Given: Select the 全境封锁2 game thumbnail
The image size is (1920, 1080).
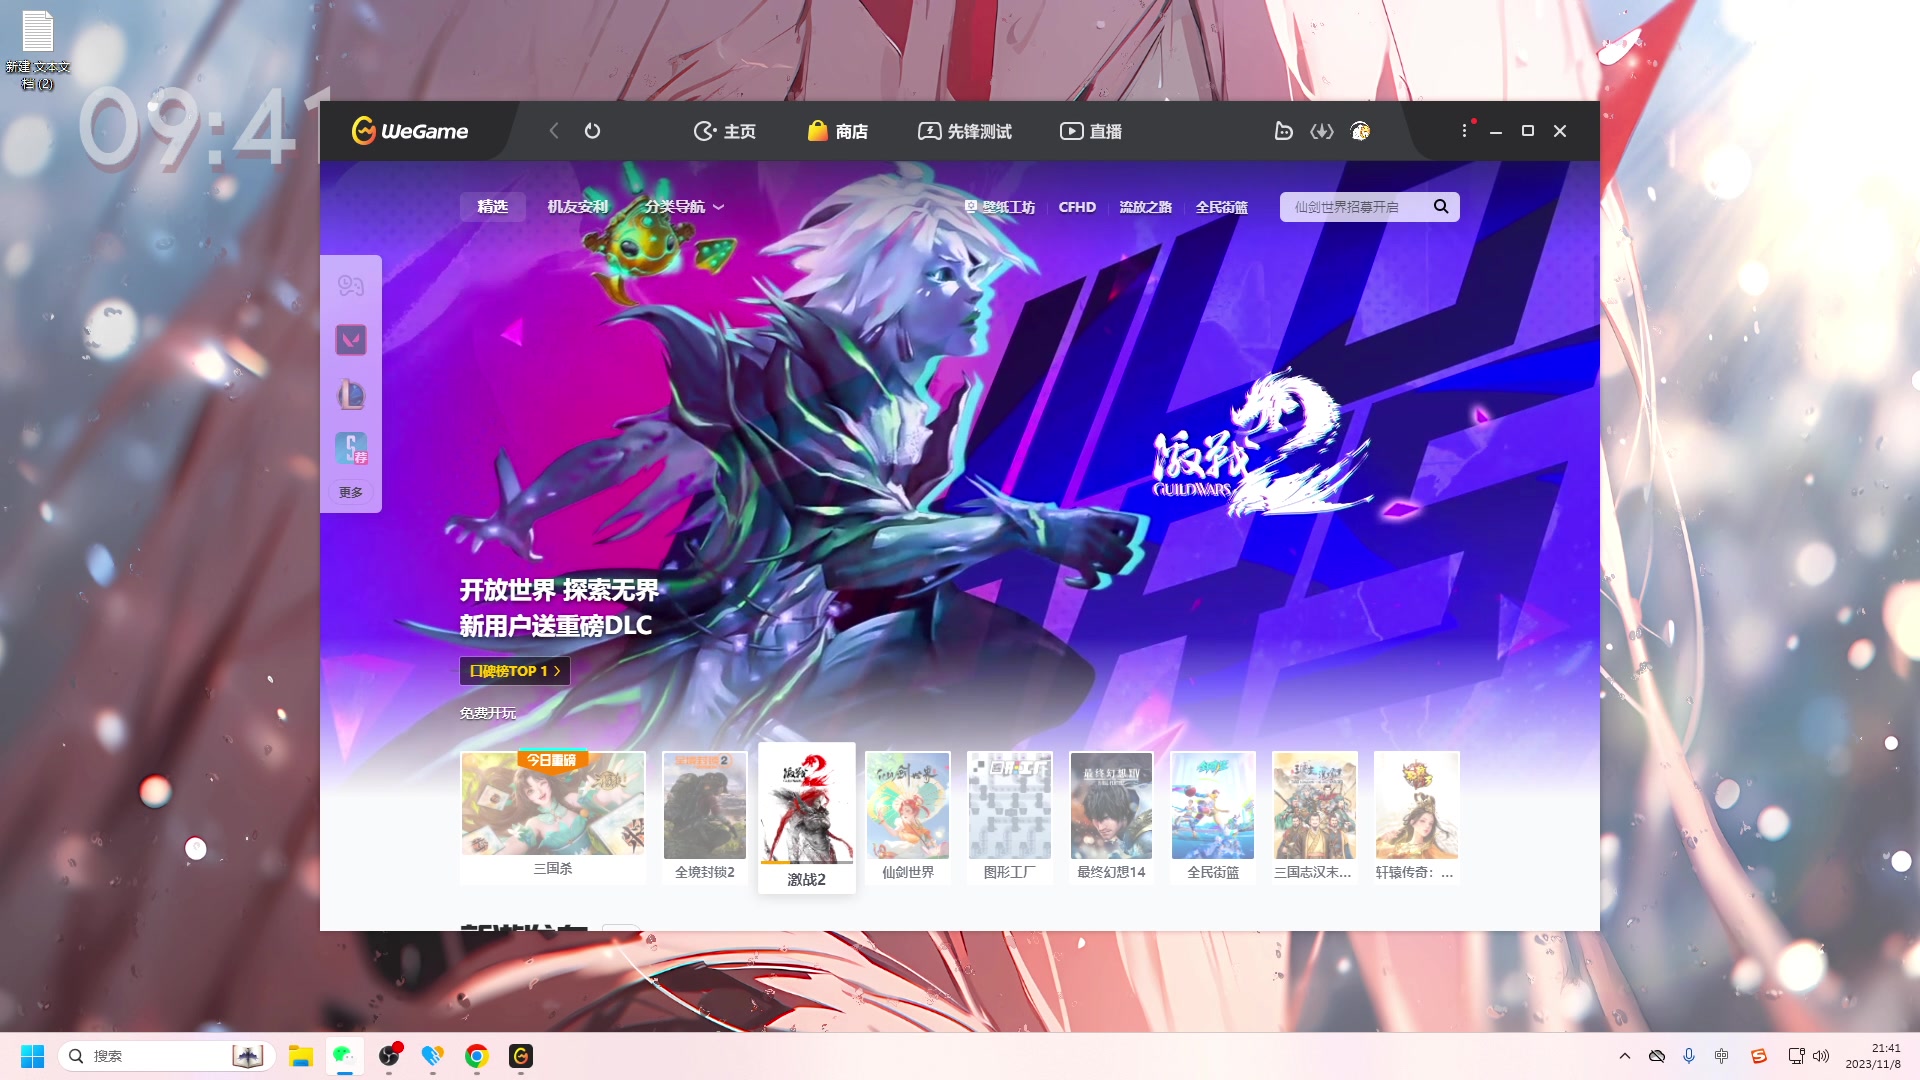Looking at the screenshot, I should tap(705, 817).
